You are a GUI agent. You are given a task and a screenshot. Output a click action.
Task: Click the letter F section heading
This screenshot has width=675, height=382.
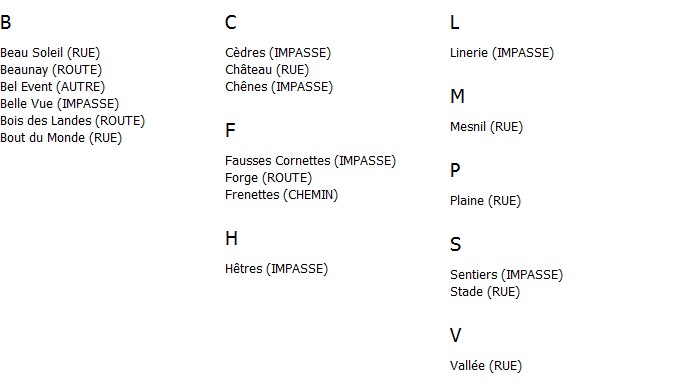click(230, 130)
